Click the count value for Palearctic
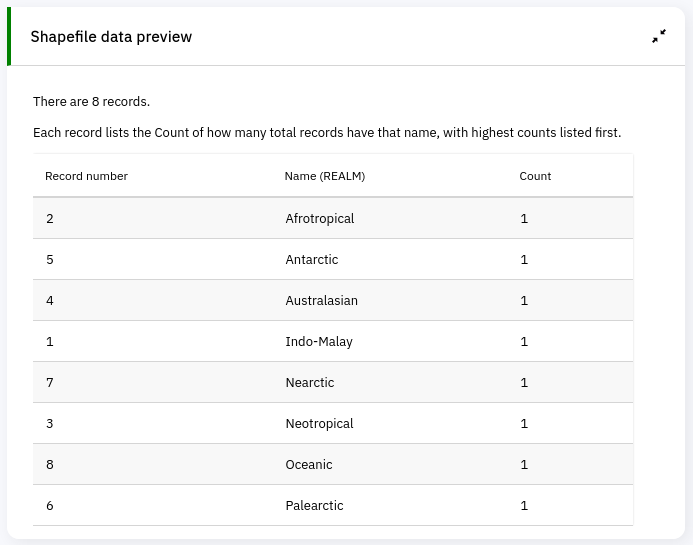Screen dimensions: 693x545 point(524,505)
